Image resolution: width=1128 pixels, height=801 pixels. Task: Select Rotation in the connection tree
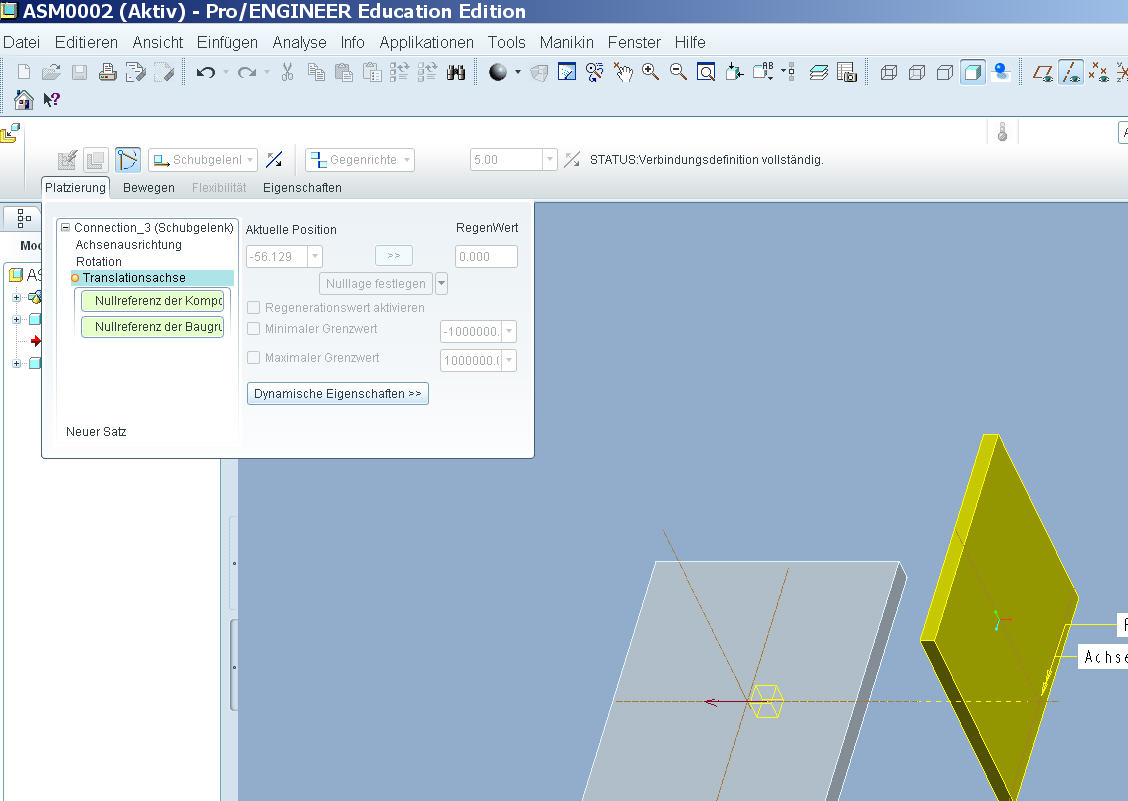click(99, 262)
